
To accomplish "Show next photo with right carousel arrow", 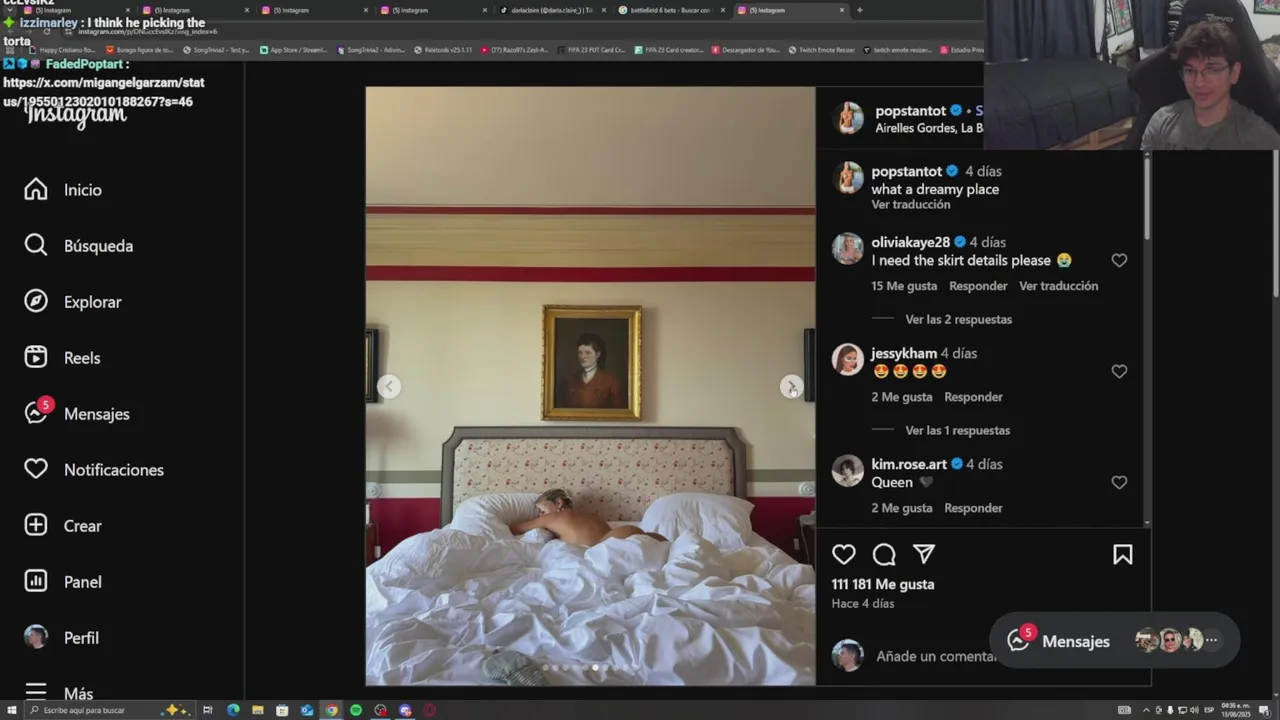I will tap(791, 387).
